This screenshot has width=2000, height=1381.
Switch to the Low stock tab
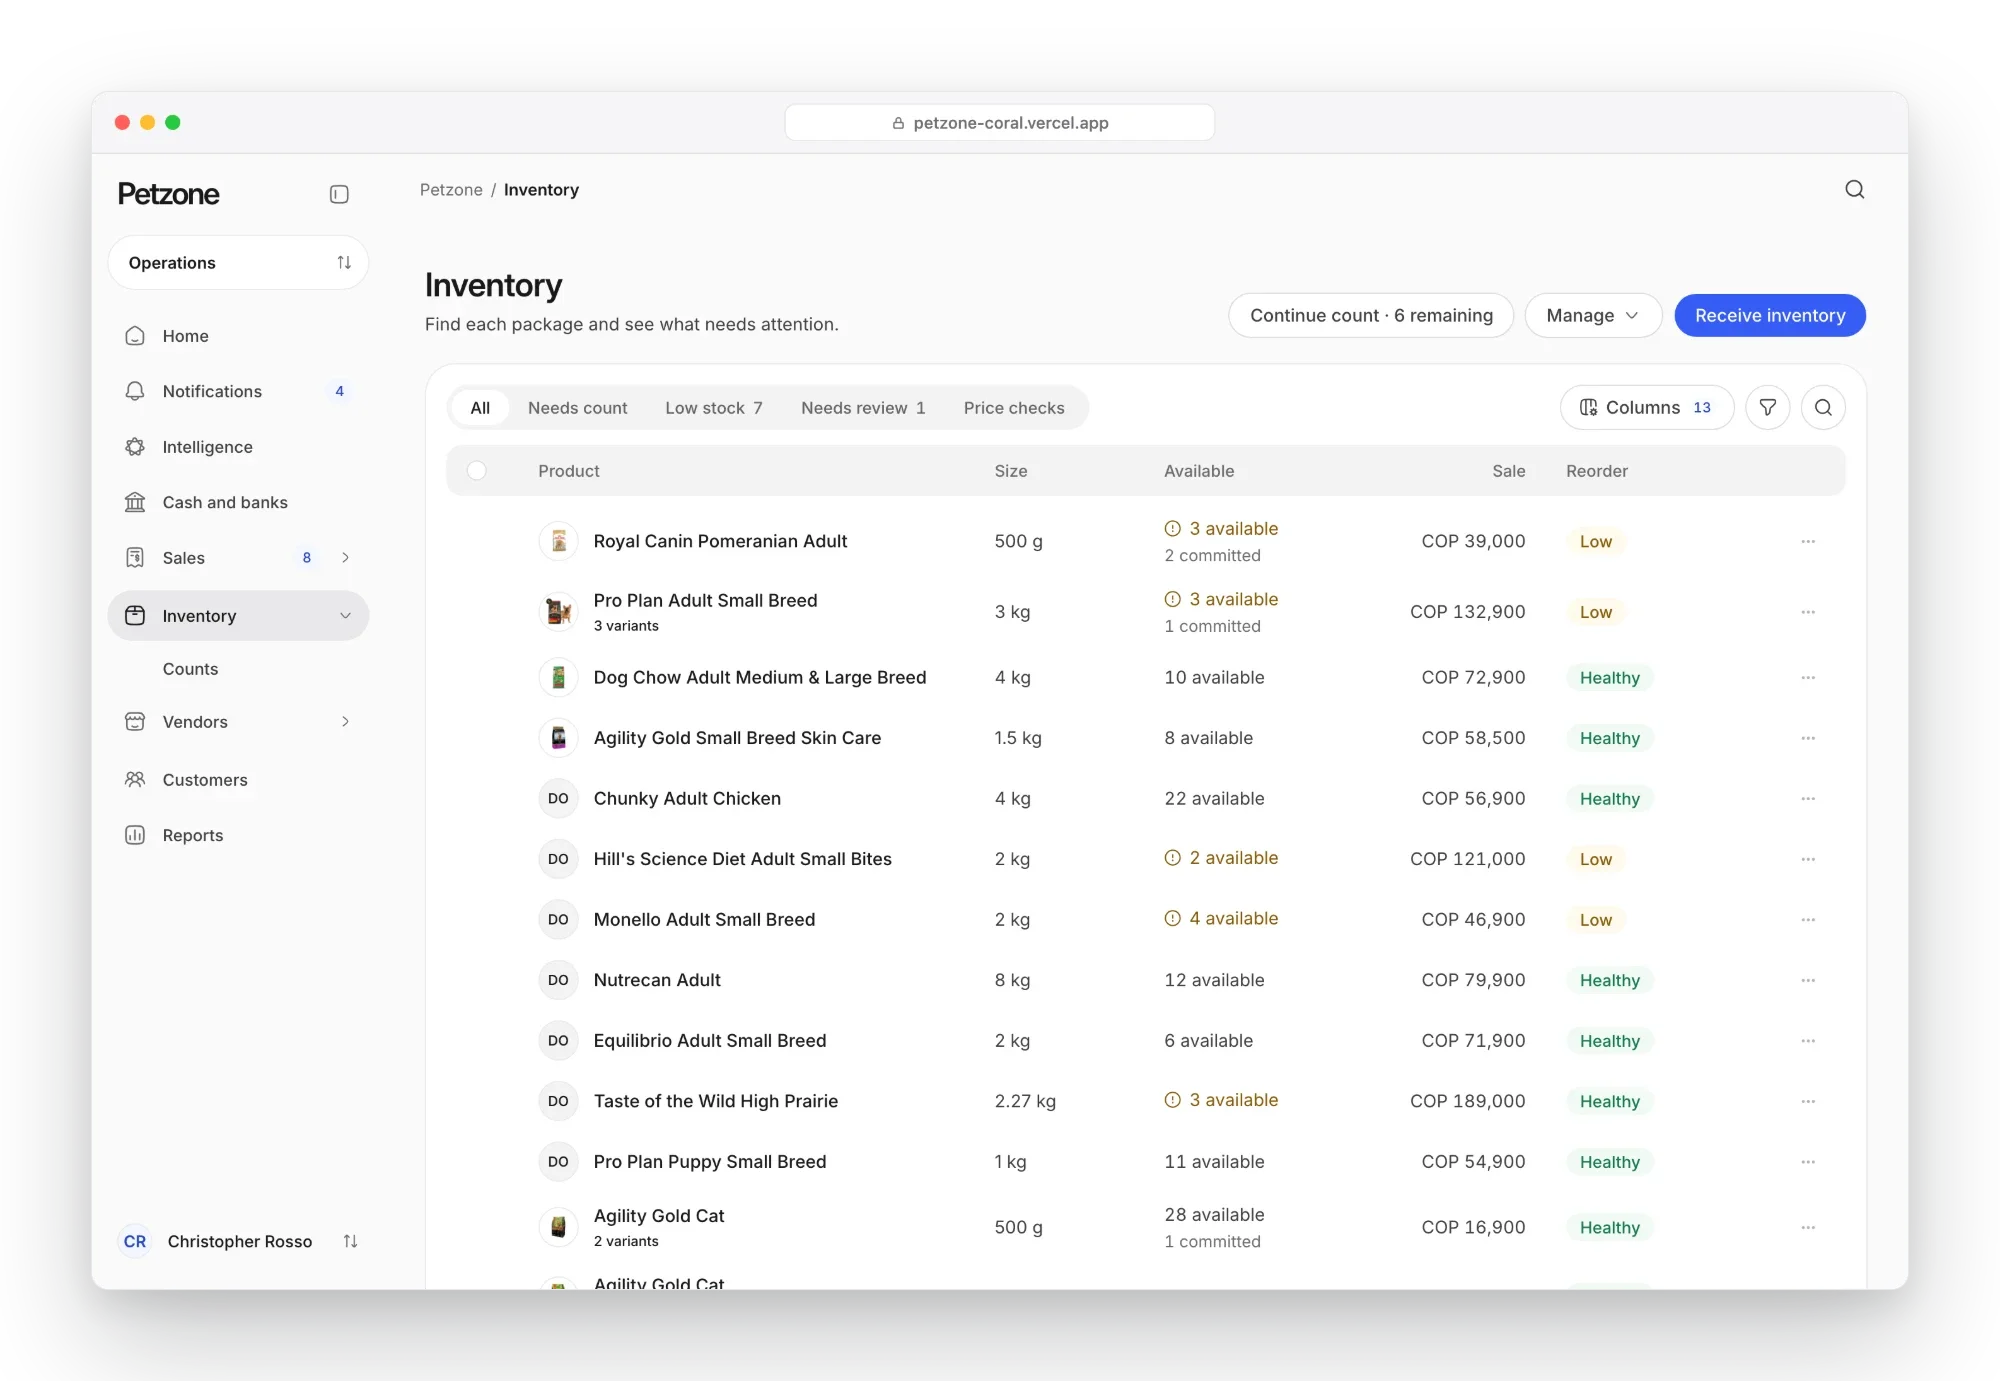coord(714,408)
